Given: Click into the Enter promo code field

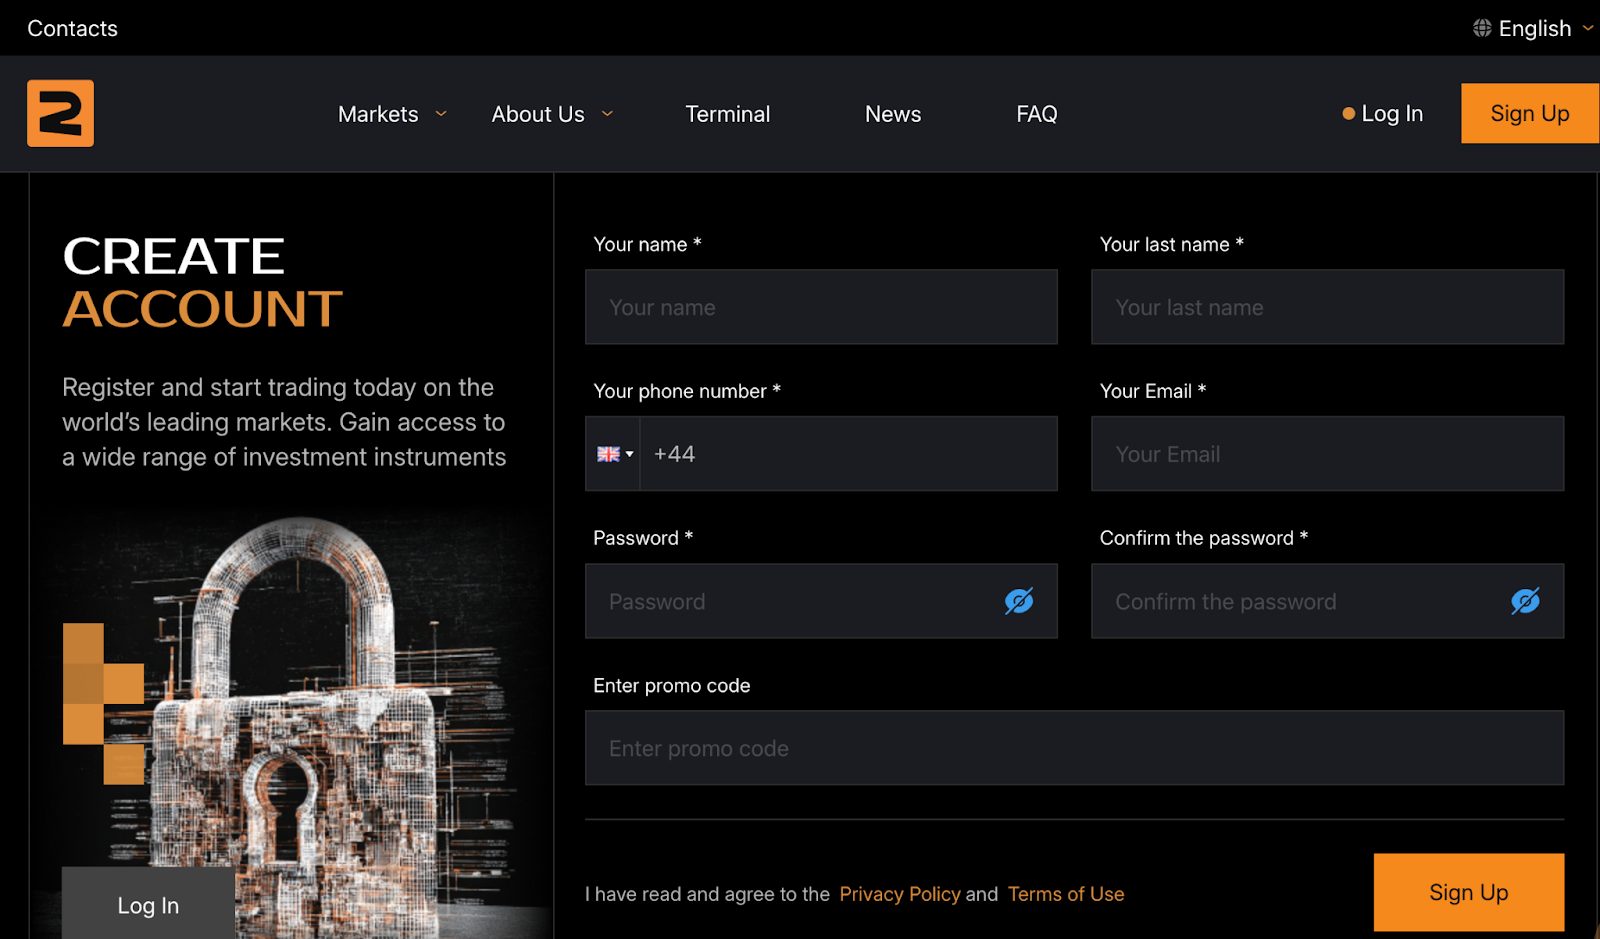Looking at the screenshot, I should [1073, 748].
